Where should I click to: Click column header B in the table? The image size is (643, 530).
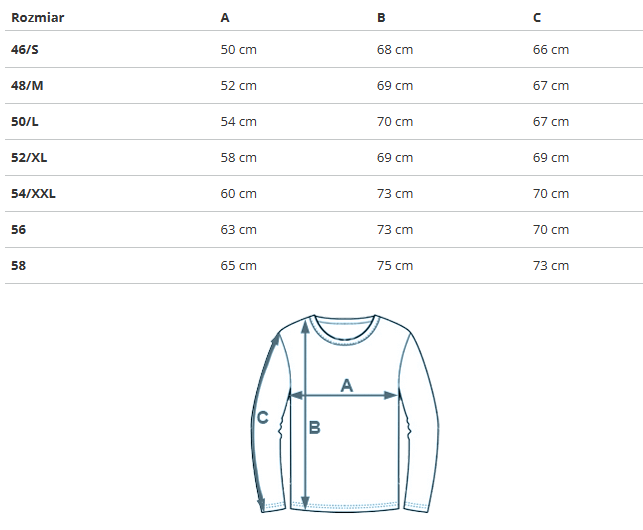coord(381,17)
